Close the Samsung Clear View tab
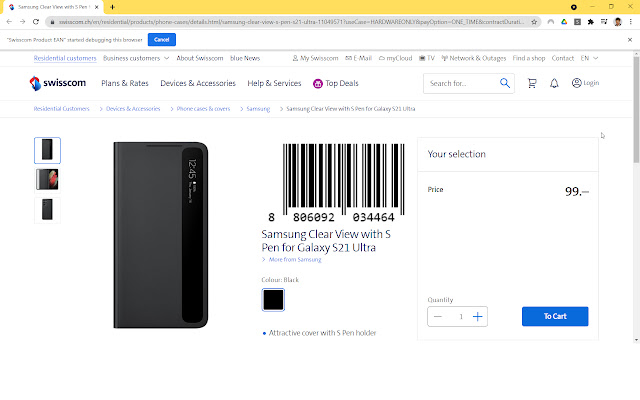Viewport: 640px width, 400px height. pyautogui.click(x=97, y=7)
